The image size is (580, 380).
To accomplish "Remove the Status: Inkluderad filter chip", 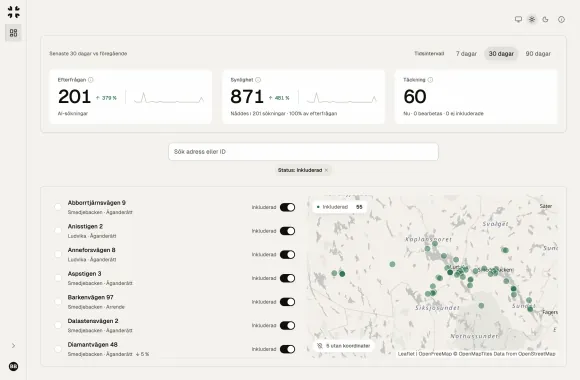I will click(326, 170).
